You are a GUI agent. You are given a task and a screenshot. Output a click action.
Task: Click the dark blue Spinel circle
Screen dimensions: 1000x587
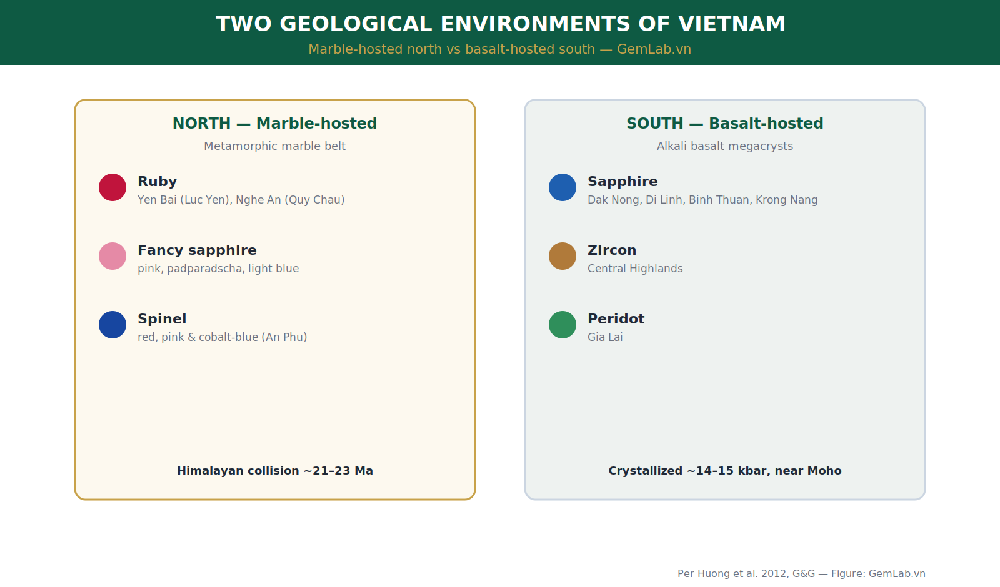112,325
